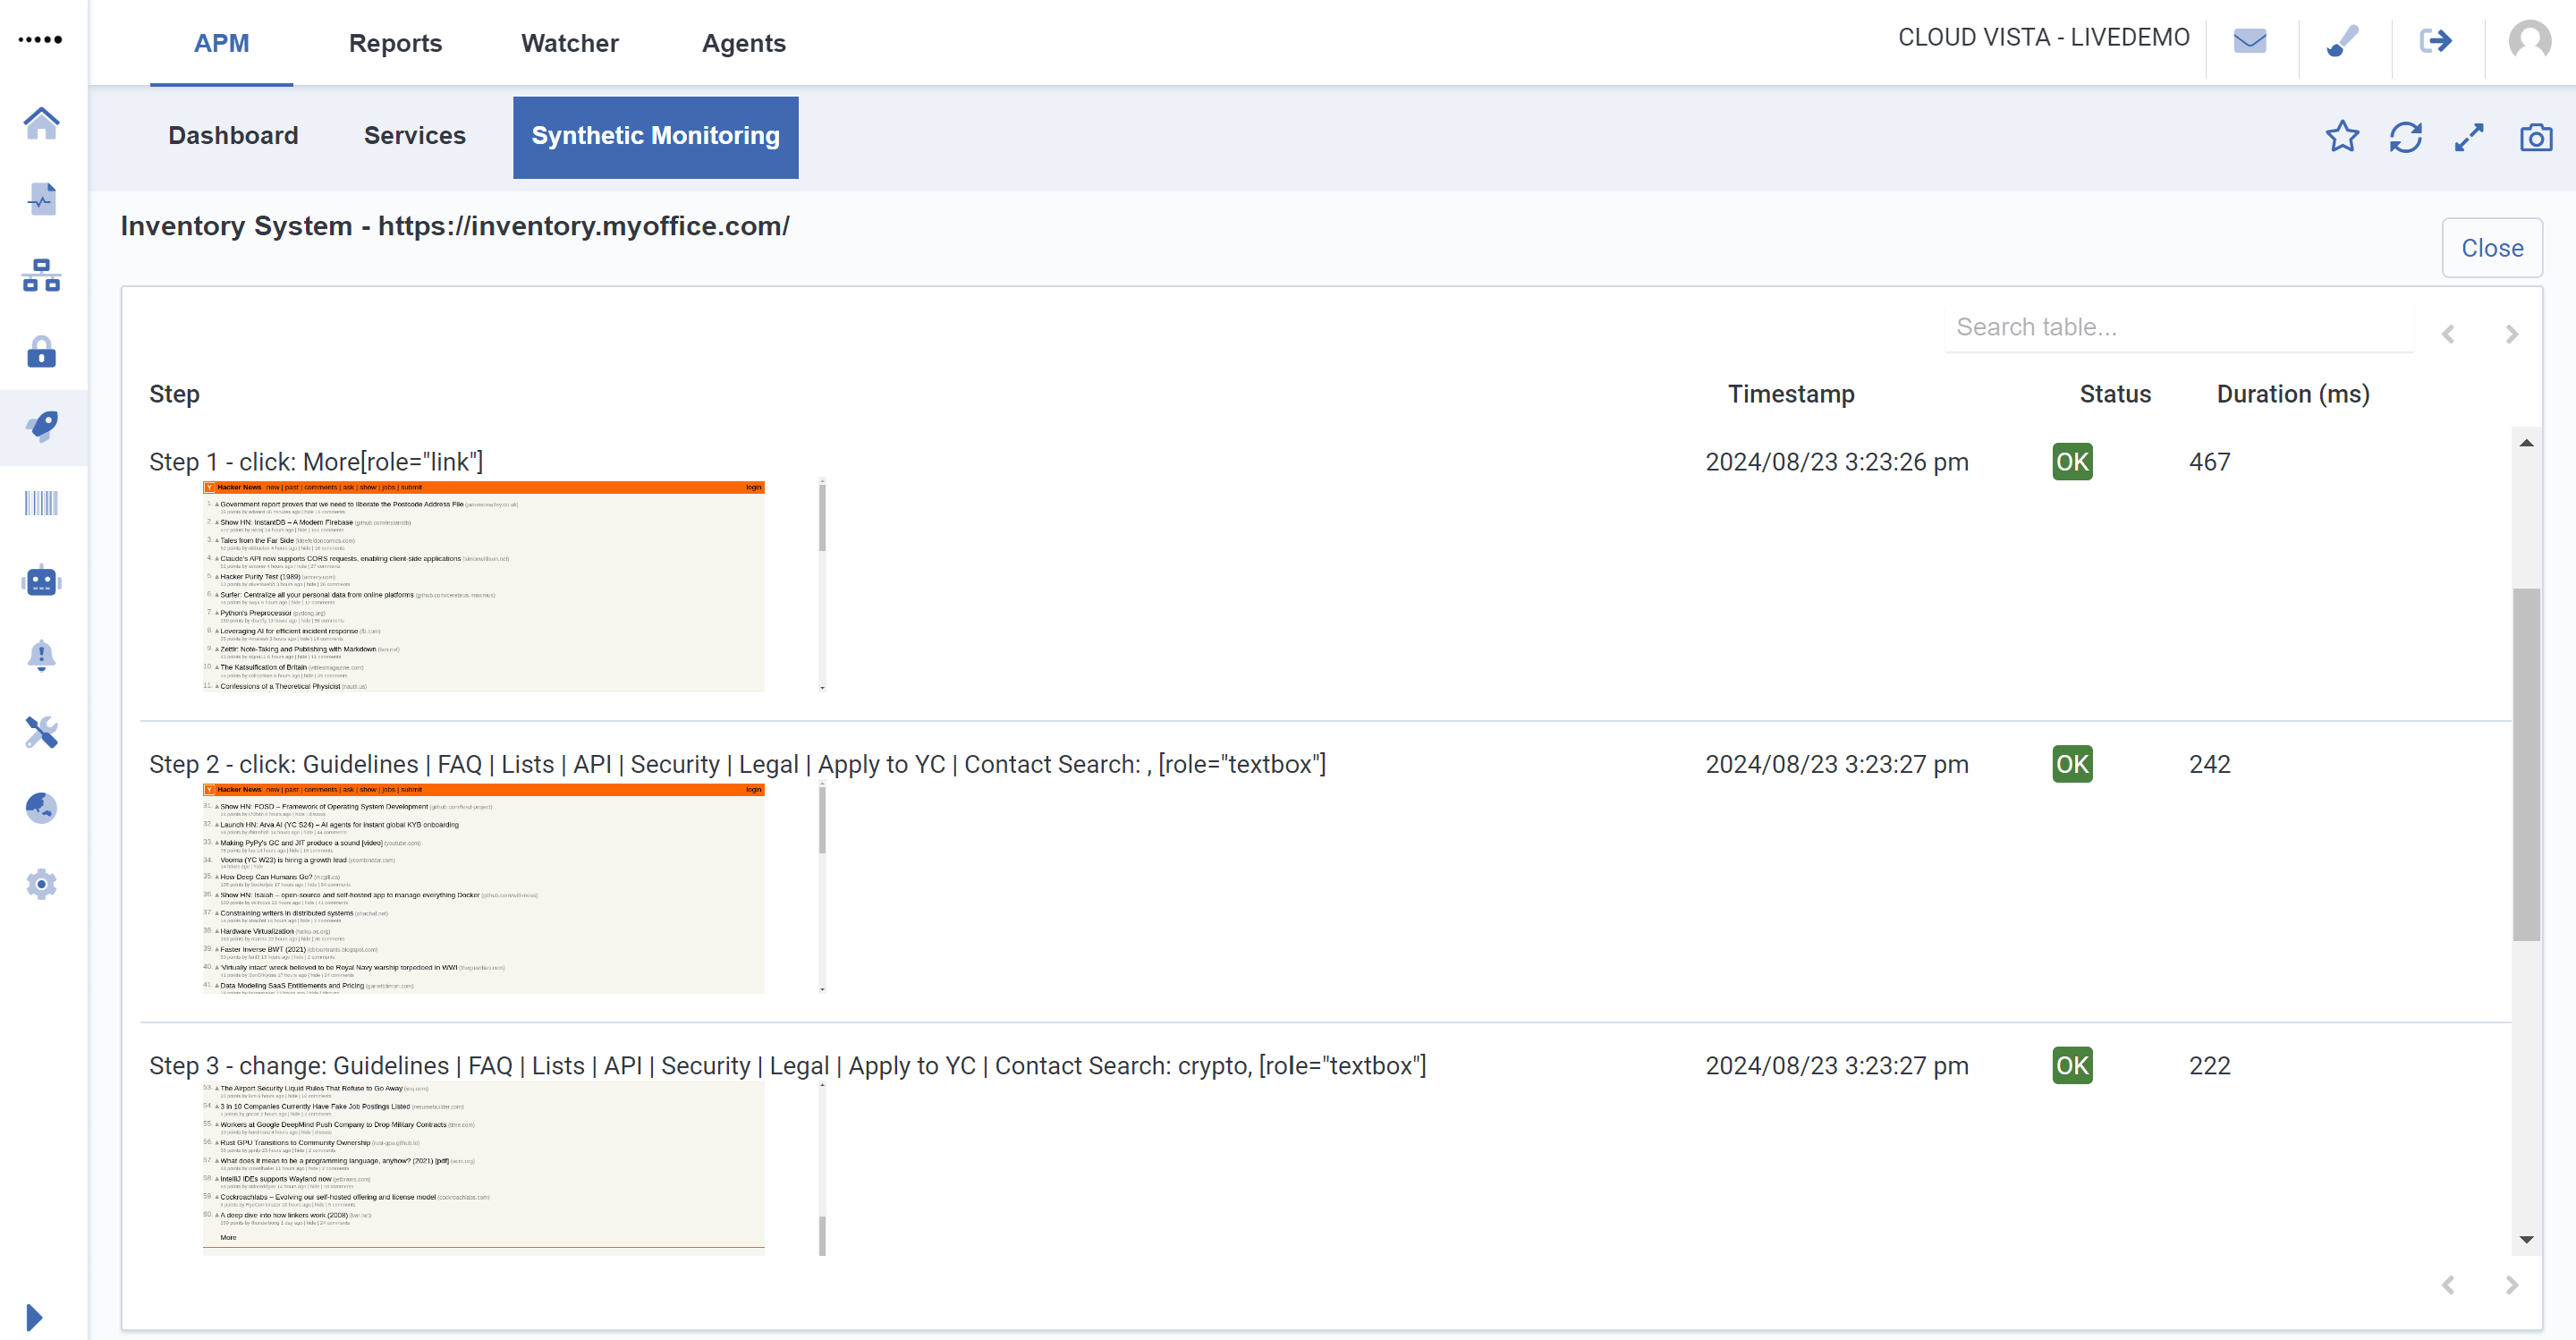Viewport: 2576px width, 1340px height.
Task: Click the OK status badge on Step 1
Action: click(x=2072, y=461)
